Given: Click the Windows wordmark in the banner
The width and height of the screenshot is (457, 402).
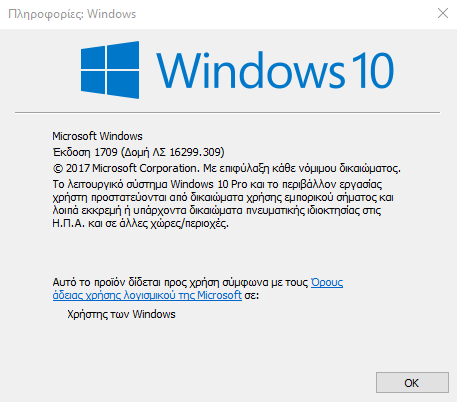Looking at the screenshot, I should pos(250,70).
